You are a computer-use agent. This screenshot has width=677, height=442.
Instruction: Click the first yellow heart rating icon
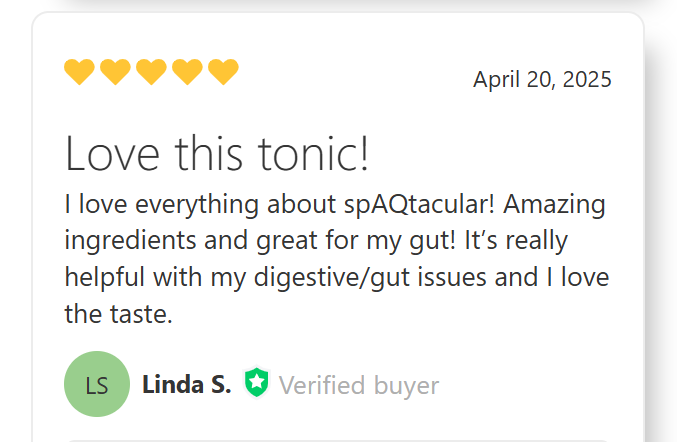click(79, 72)
